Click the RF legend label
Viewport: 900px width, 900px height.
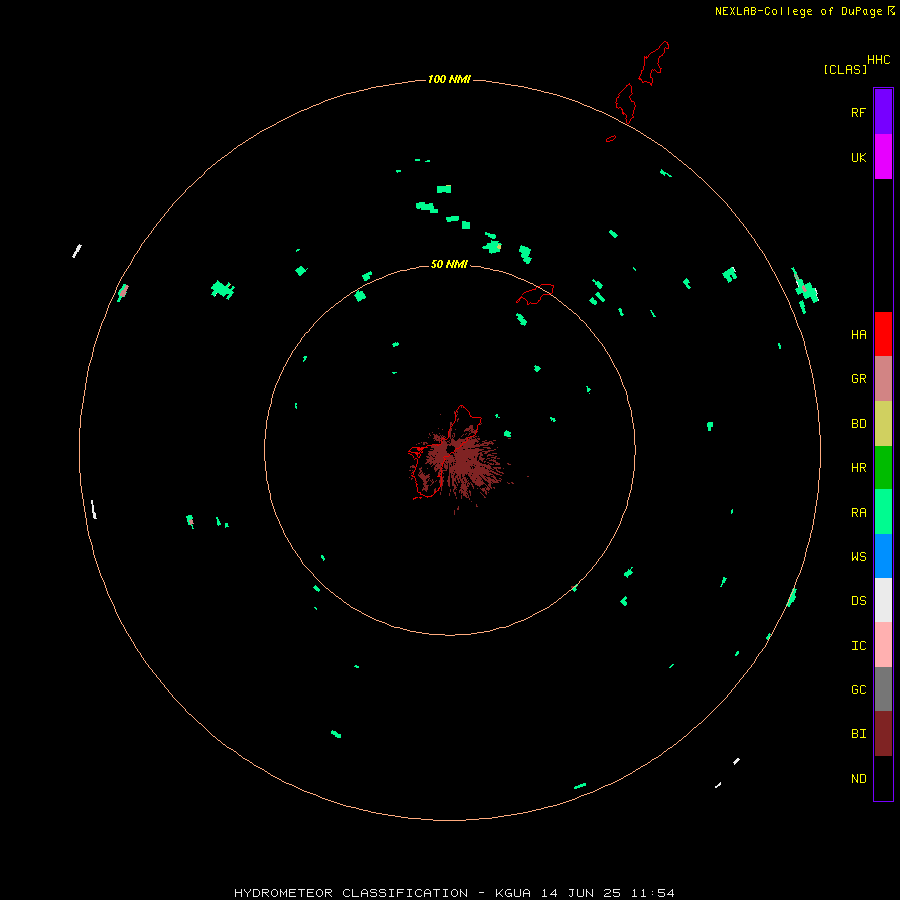pyautogui.click(x=858, y=112)
